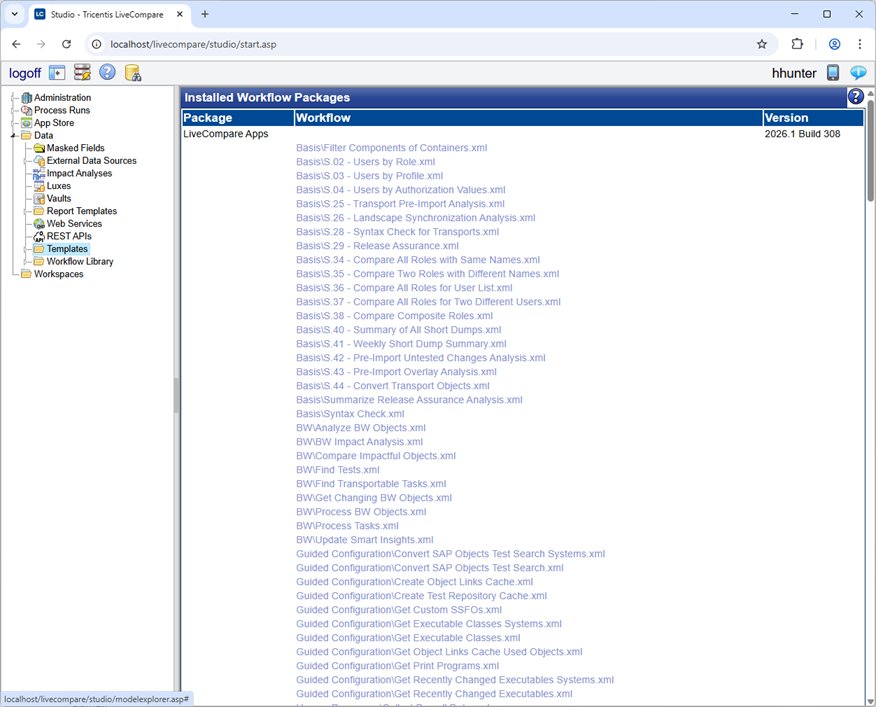Click the Vaults icon
Viewport: 876px width, 707px height.
39,198
